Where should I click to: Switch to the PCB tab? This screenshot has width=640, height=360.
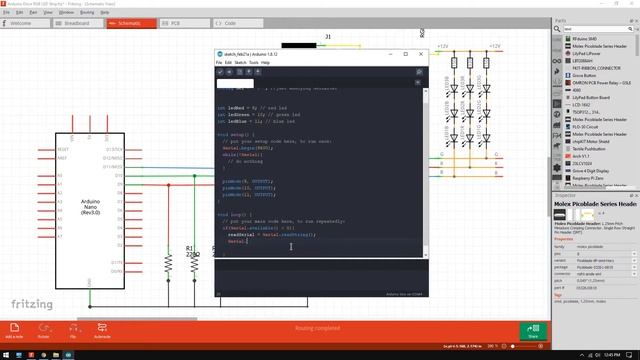[184, 23]
